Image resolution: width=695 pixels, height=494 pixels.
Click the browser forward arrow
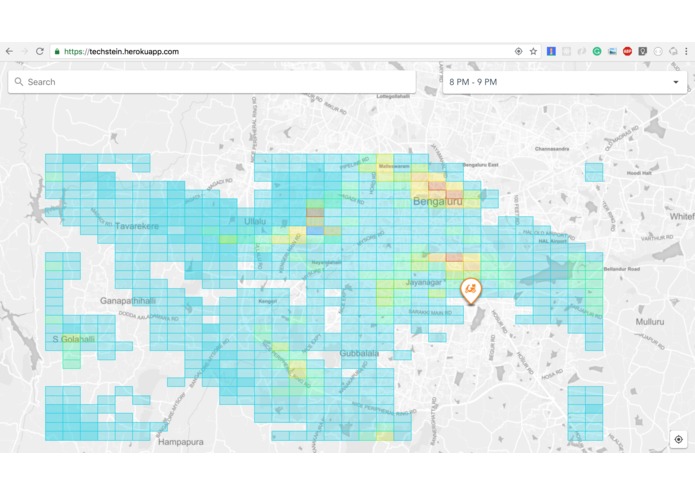pyautogui.click(x=24, y=51)
